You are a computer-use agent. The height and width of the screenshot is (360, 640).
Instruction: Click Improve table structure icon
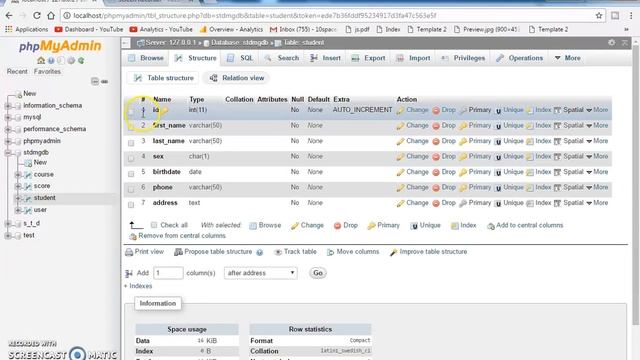pos(393,252)
